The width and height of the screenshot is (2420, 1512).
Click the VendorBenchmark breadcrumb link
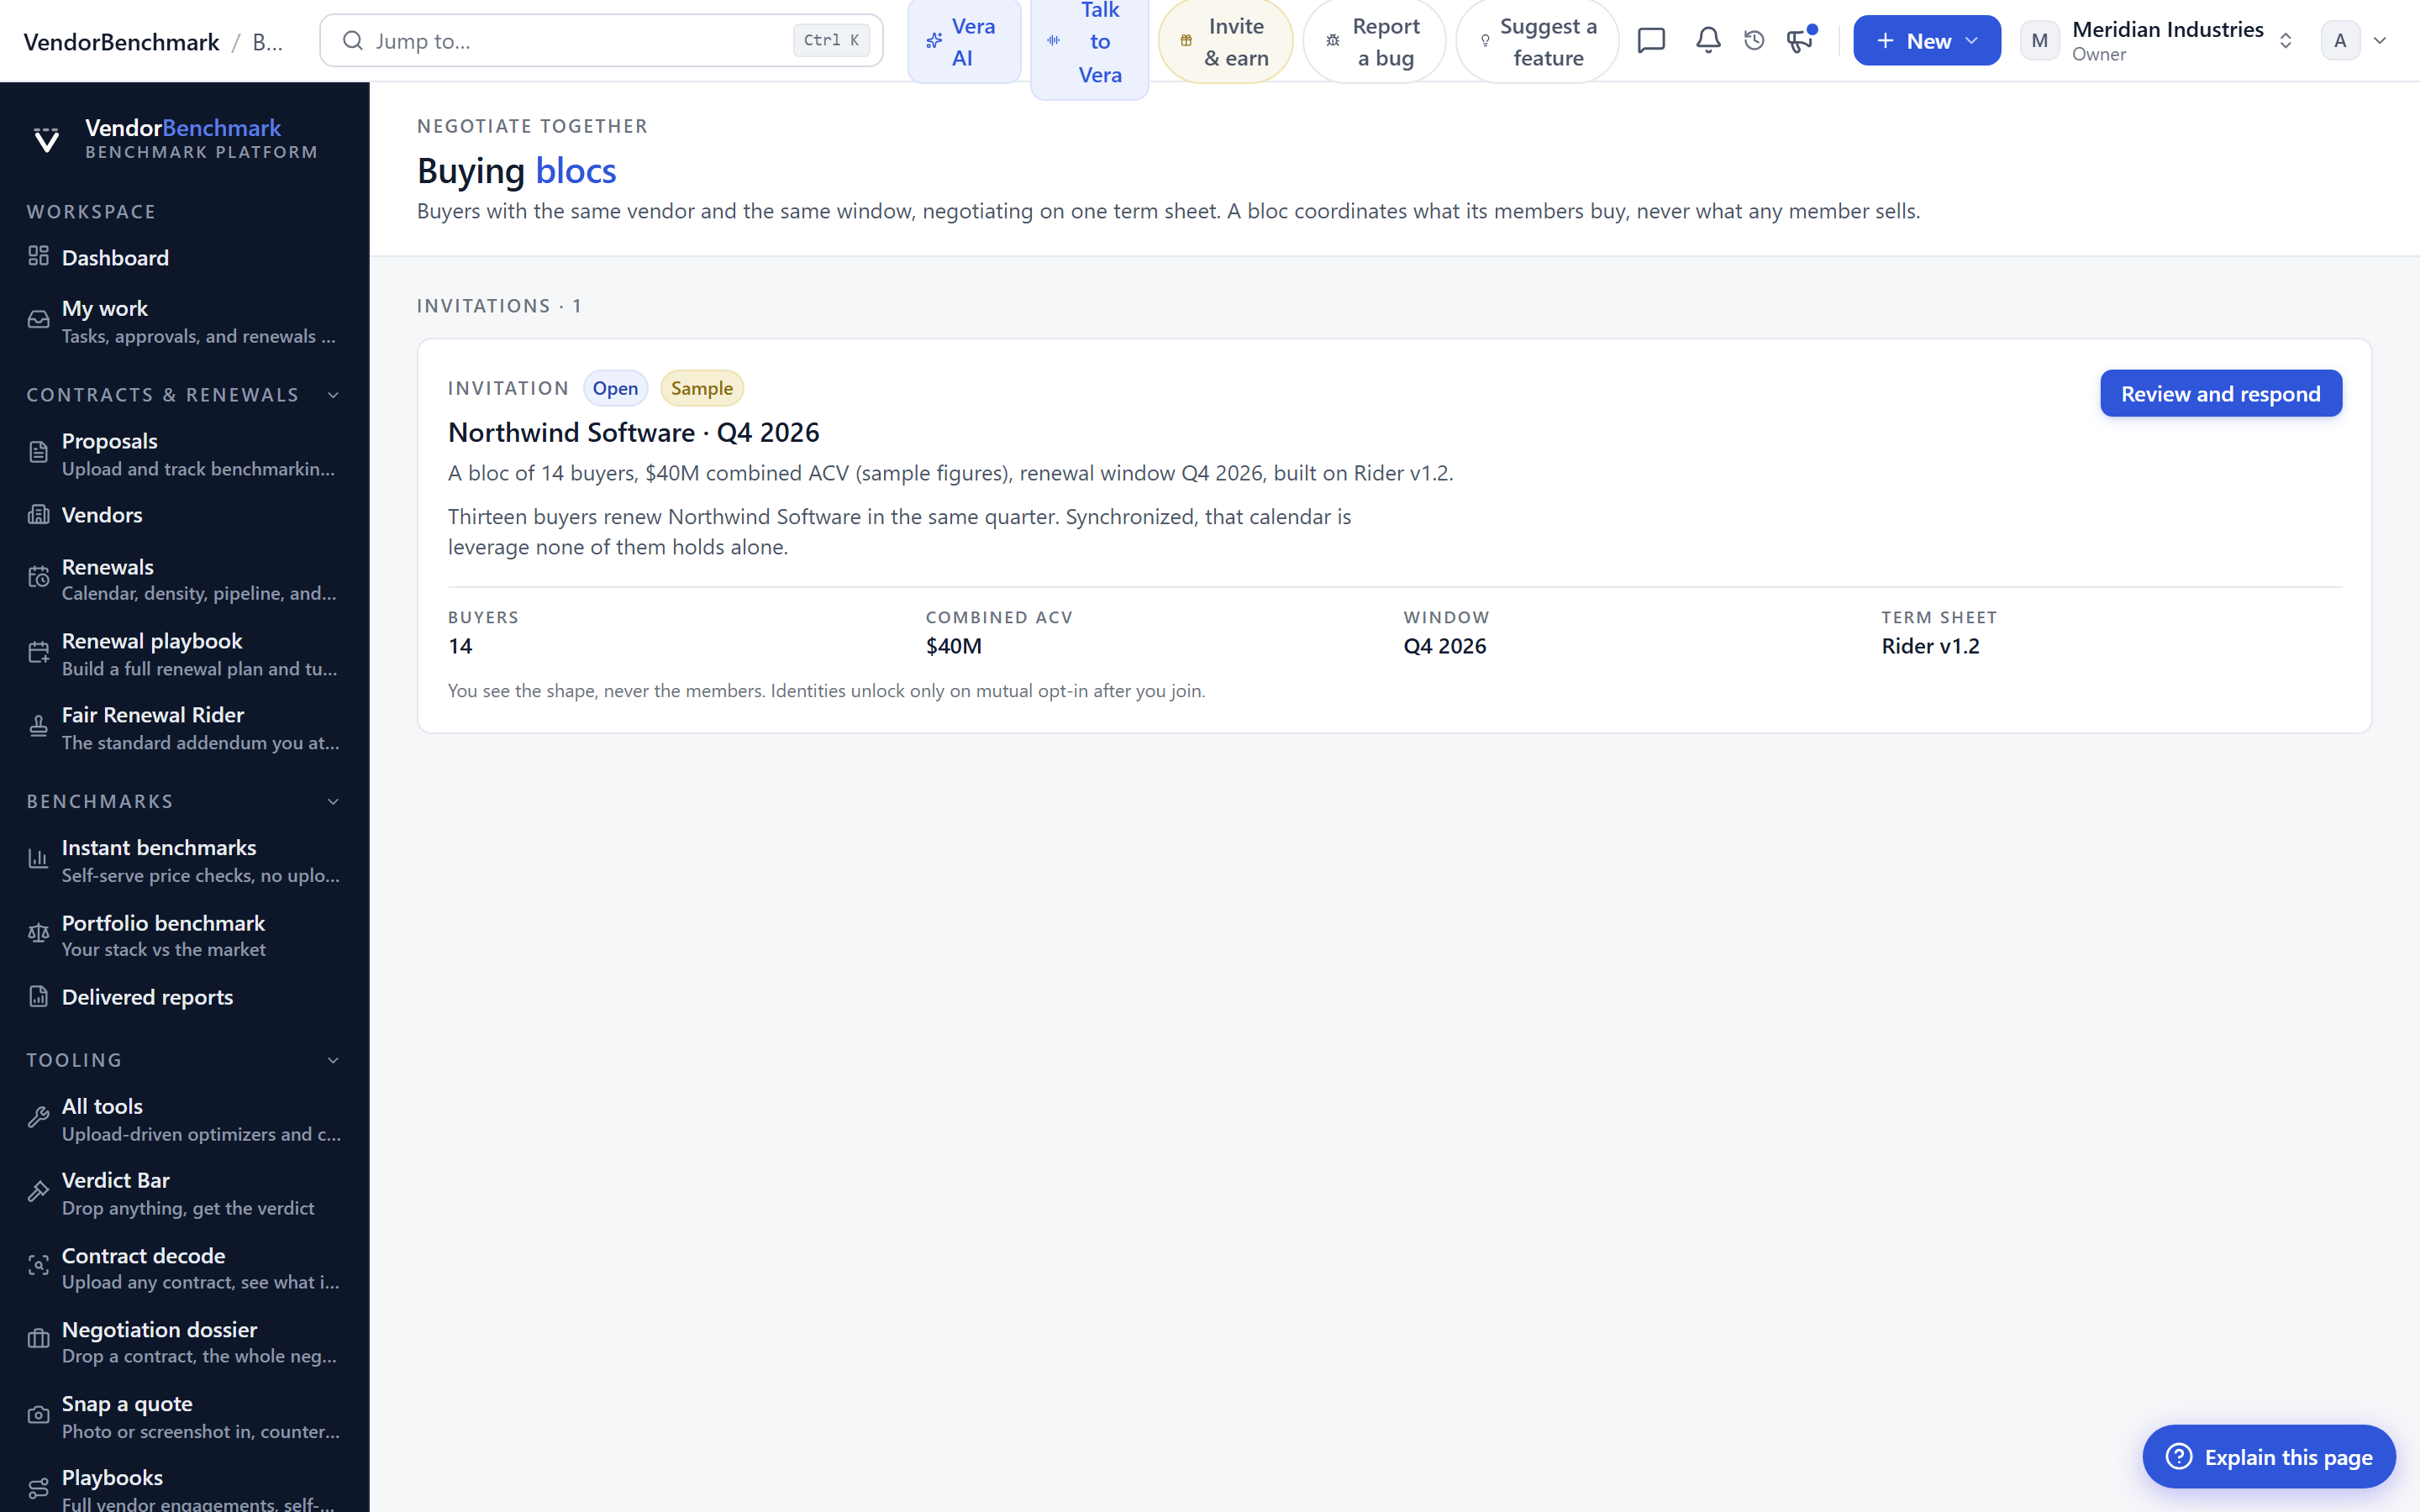pyautogui.click(x=121, y=41)
